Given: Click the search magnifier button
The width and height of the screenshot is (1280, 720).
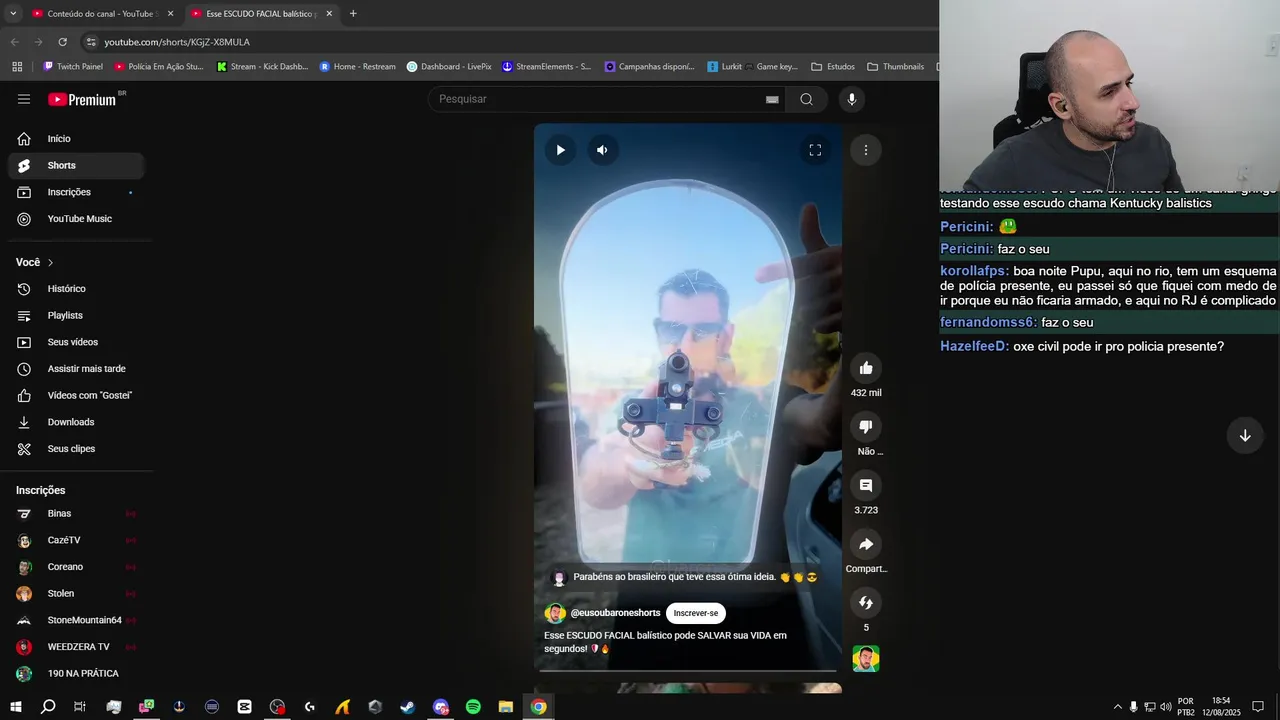Looking at the screenshot, I should (x=806, y=99).
